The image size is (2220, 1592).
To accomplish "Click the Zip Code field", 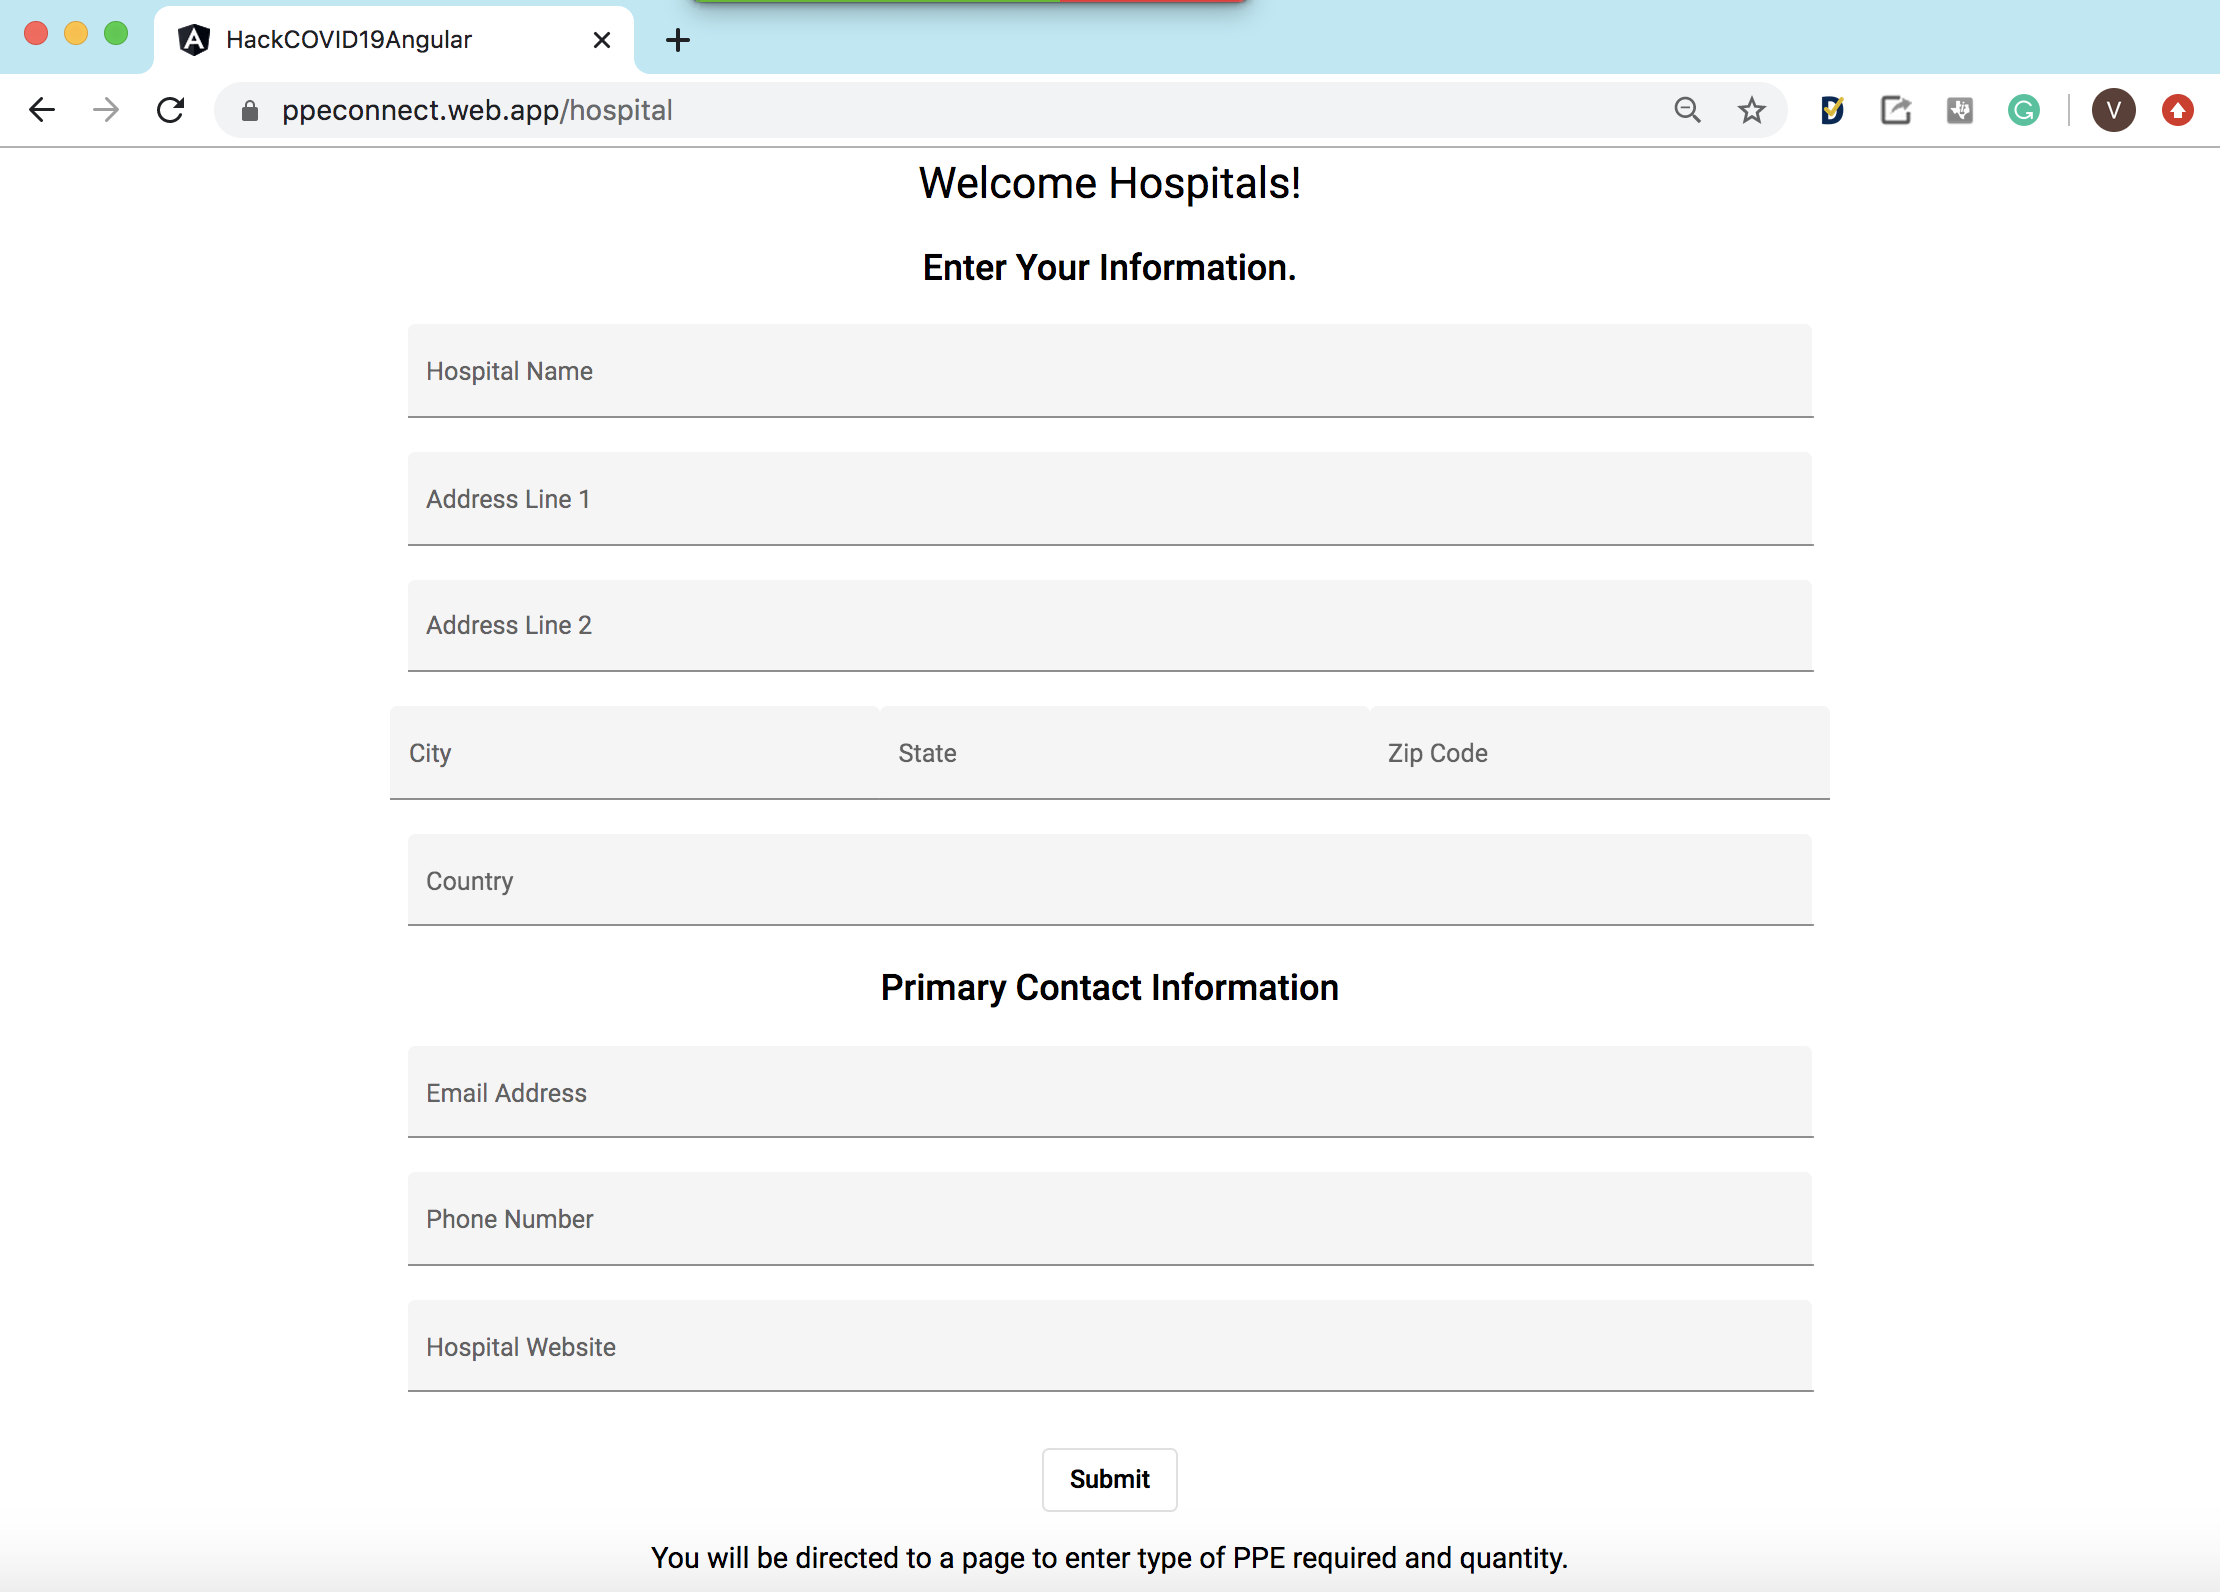I will pos(1598,753).
